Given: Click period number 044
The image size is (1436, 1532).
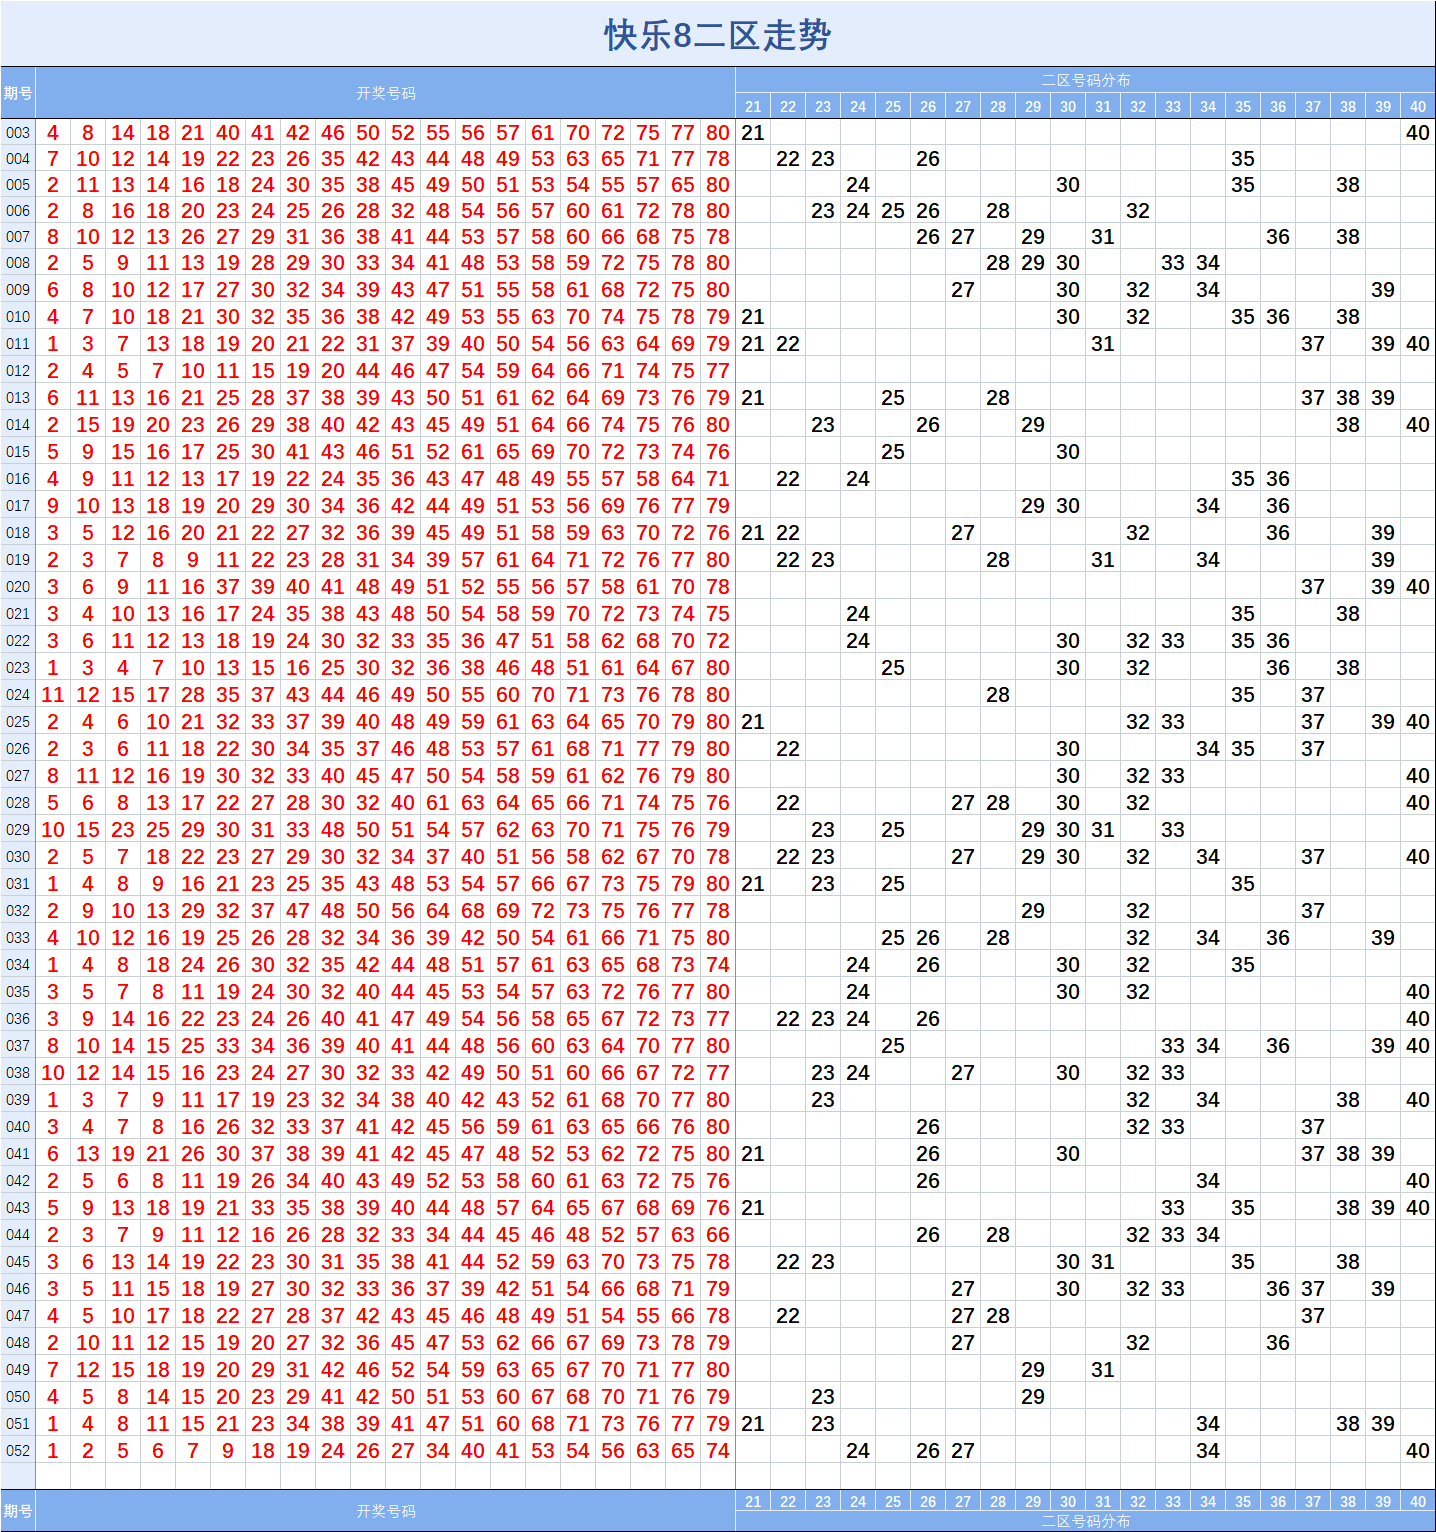Looking at the screenshot, I should pos(18,1235).
